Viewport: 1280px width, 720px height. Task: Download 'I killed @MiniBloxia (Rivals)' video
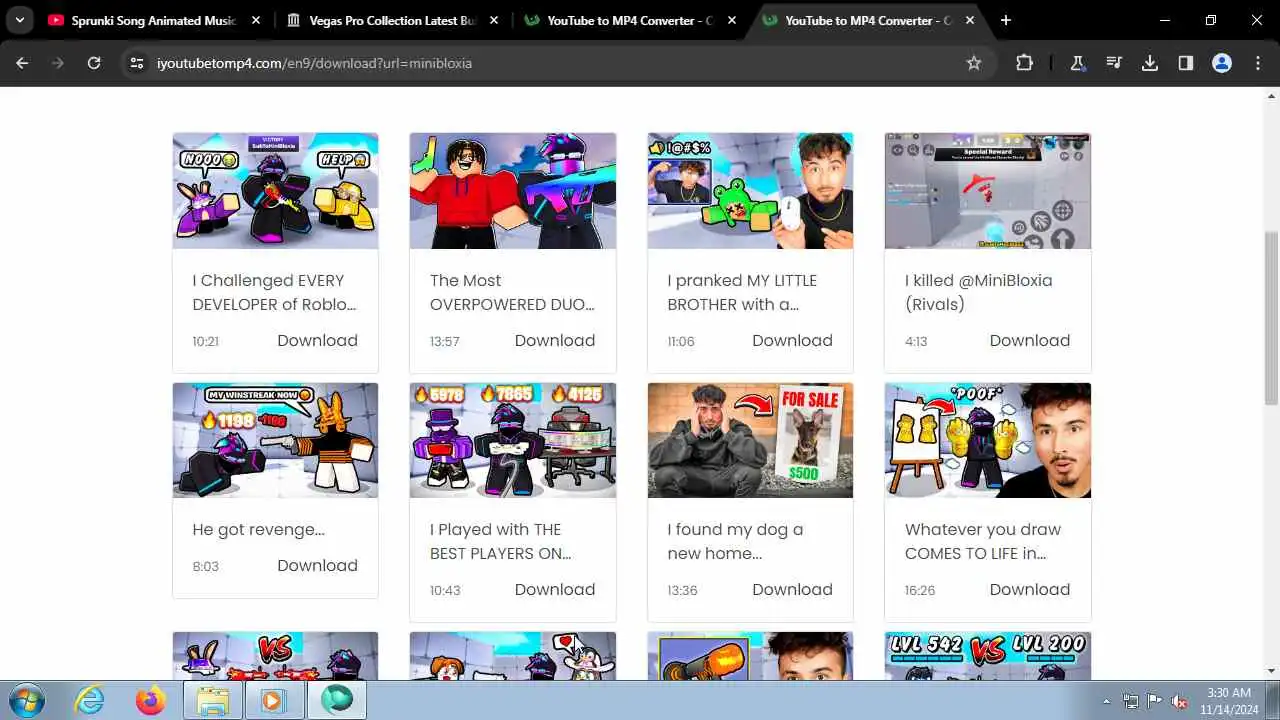coord(1030,340)
